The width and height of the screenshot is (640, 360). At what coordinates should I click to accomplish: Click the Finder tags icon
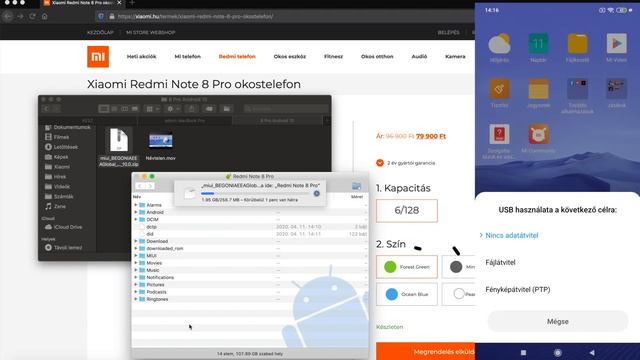(209, 109)
